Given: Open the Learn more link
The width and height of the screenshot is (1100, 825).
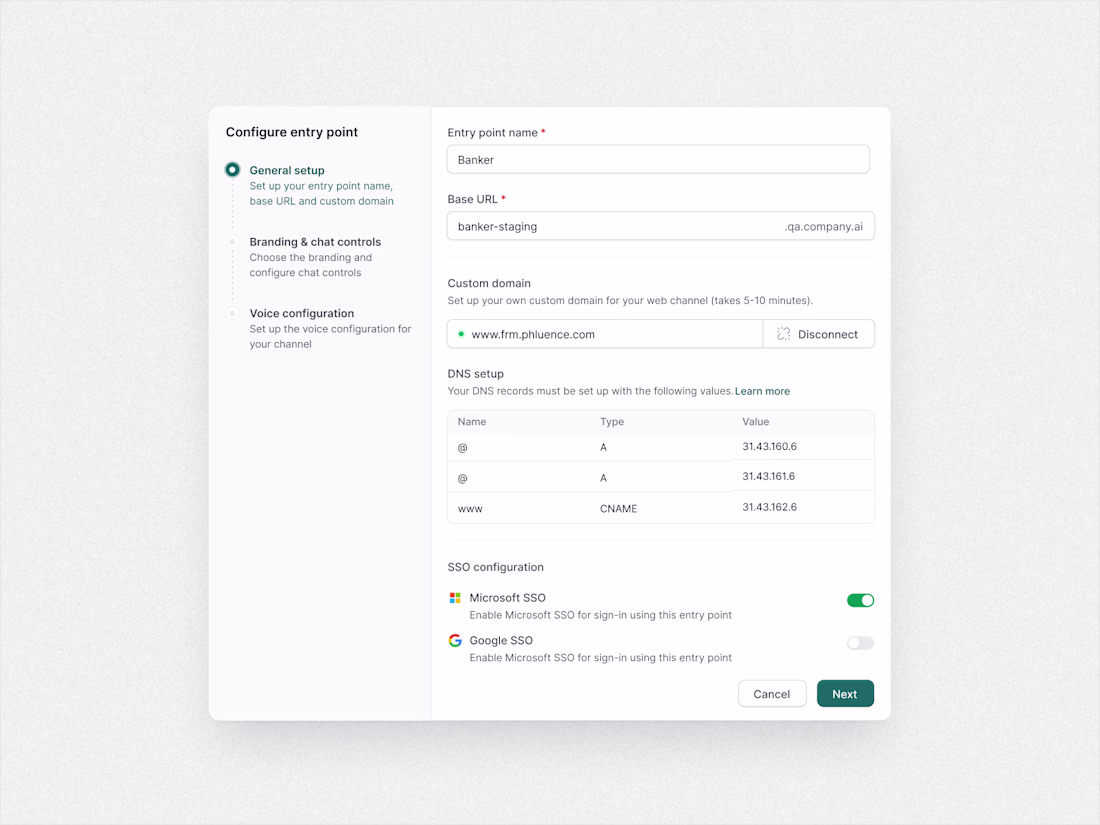Looking at the screenshot, I should click(762, 391).
